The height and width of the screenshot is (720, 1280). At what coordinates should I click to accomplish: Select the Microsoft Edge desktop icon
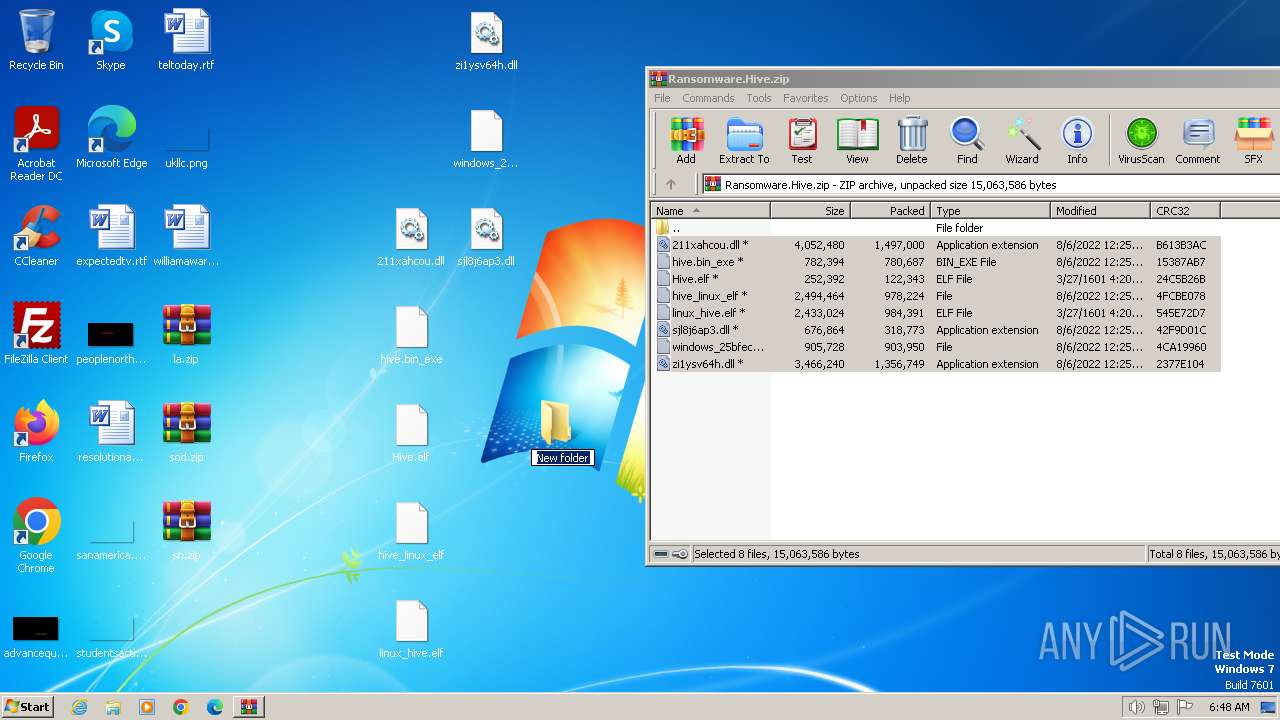point(111,138)
